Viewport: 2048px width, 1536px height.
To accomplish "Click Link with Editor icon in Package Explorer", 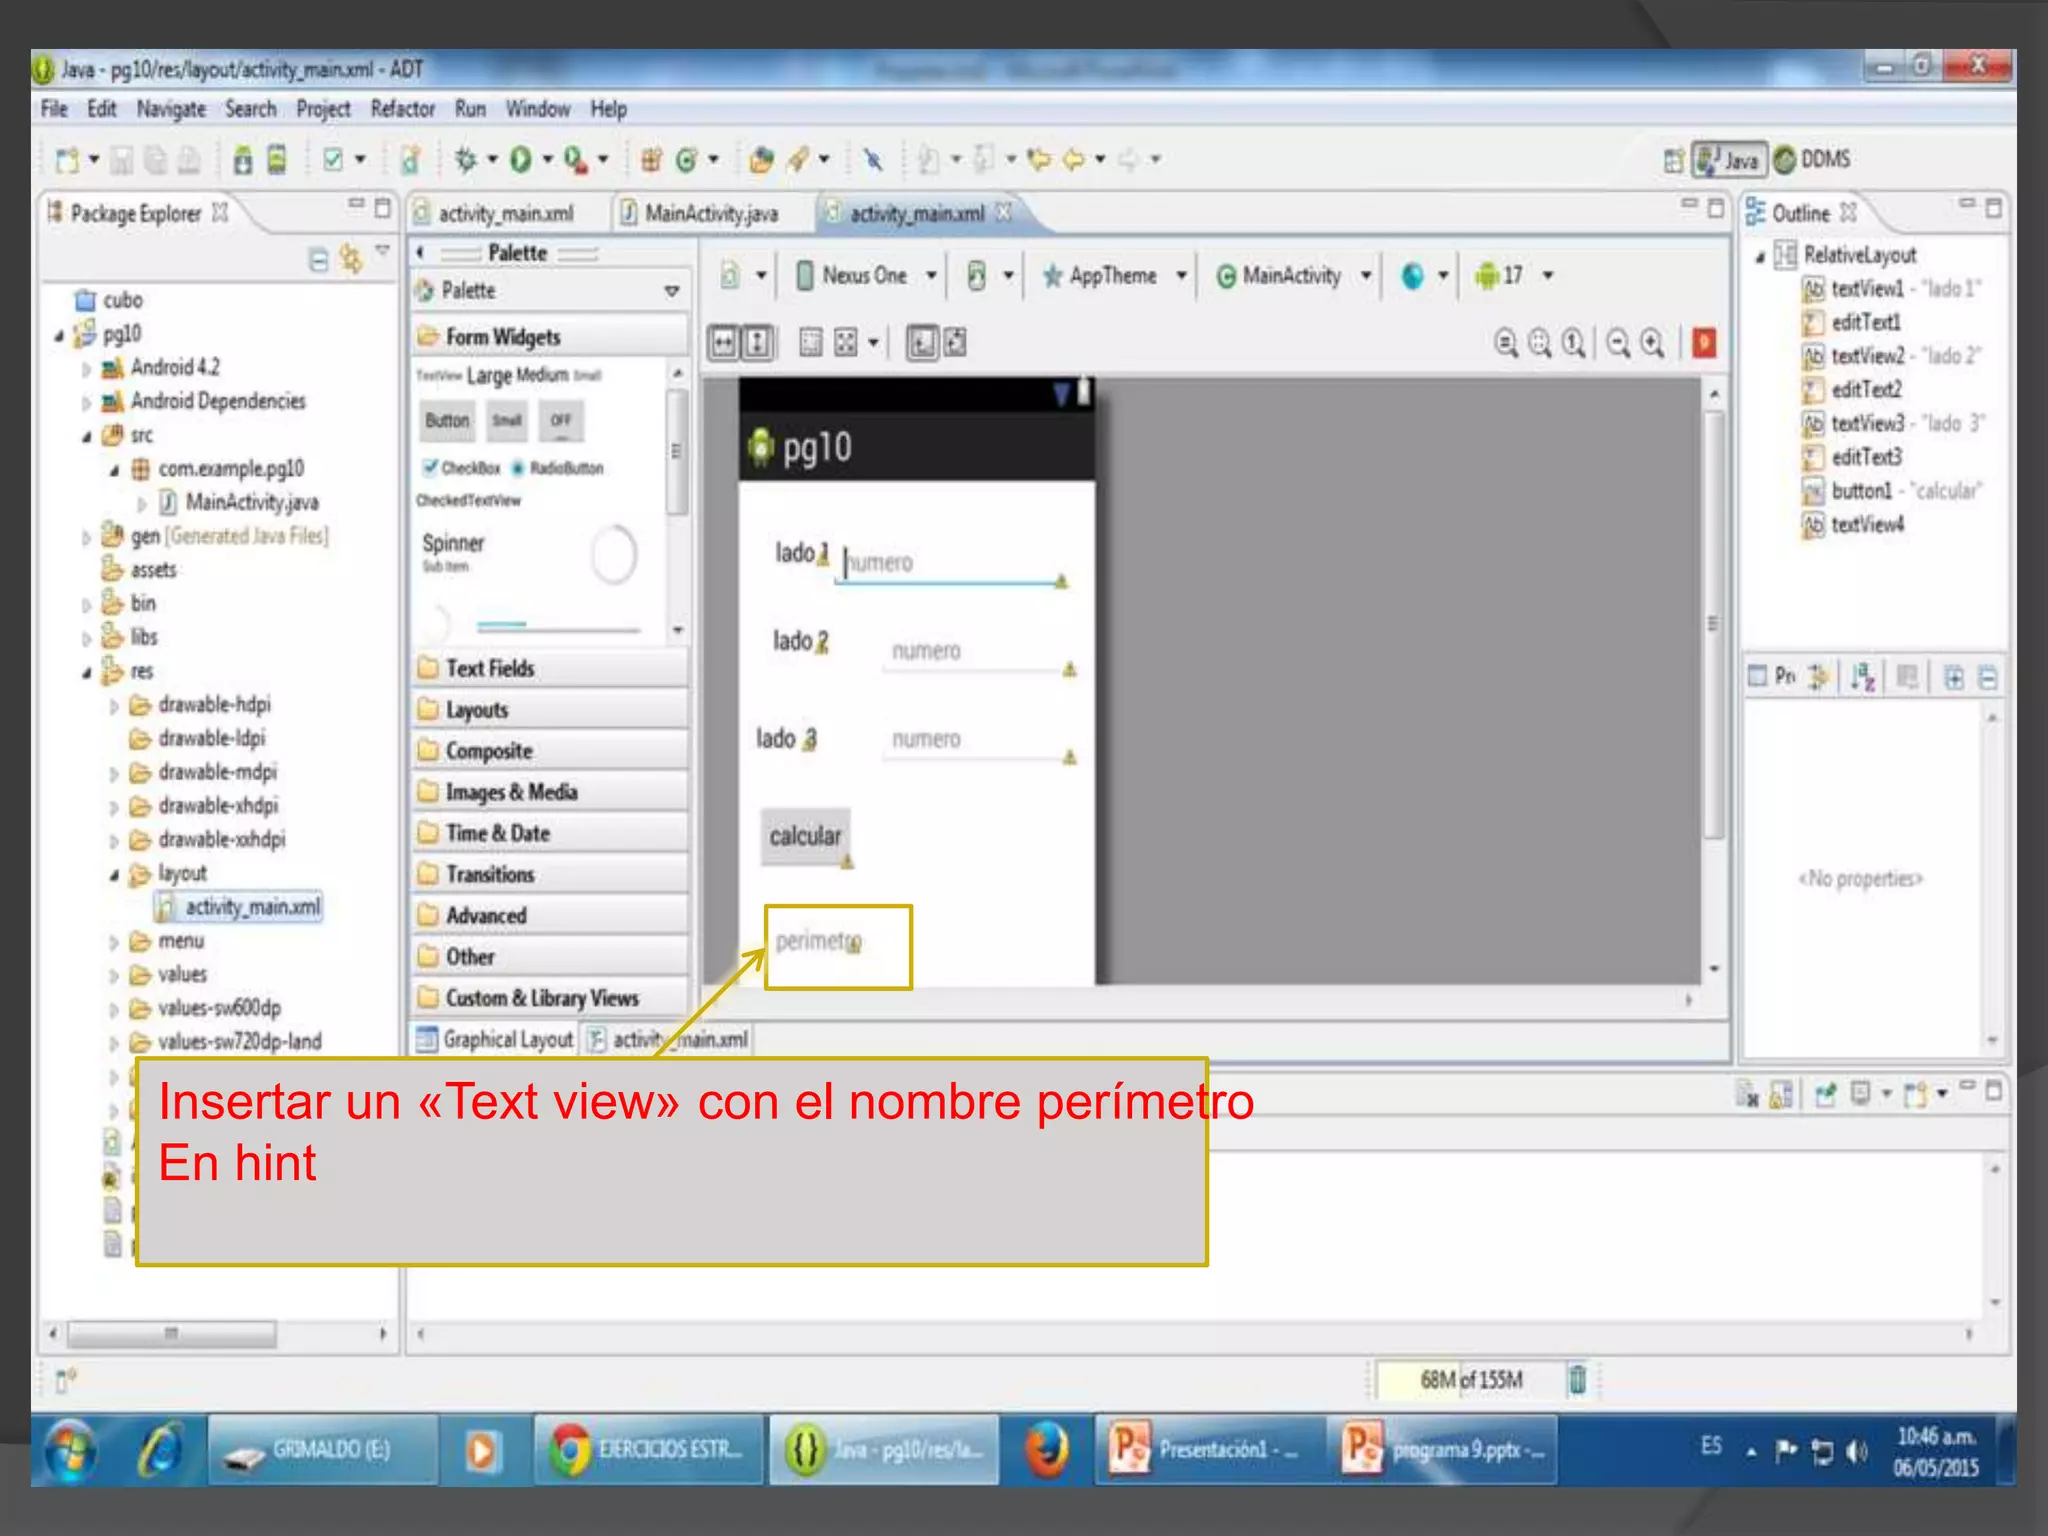I will pos(351,260).
